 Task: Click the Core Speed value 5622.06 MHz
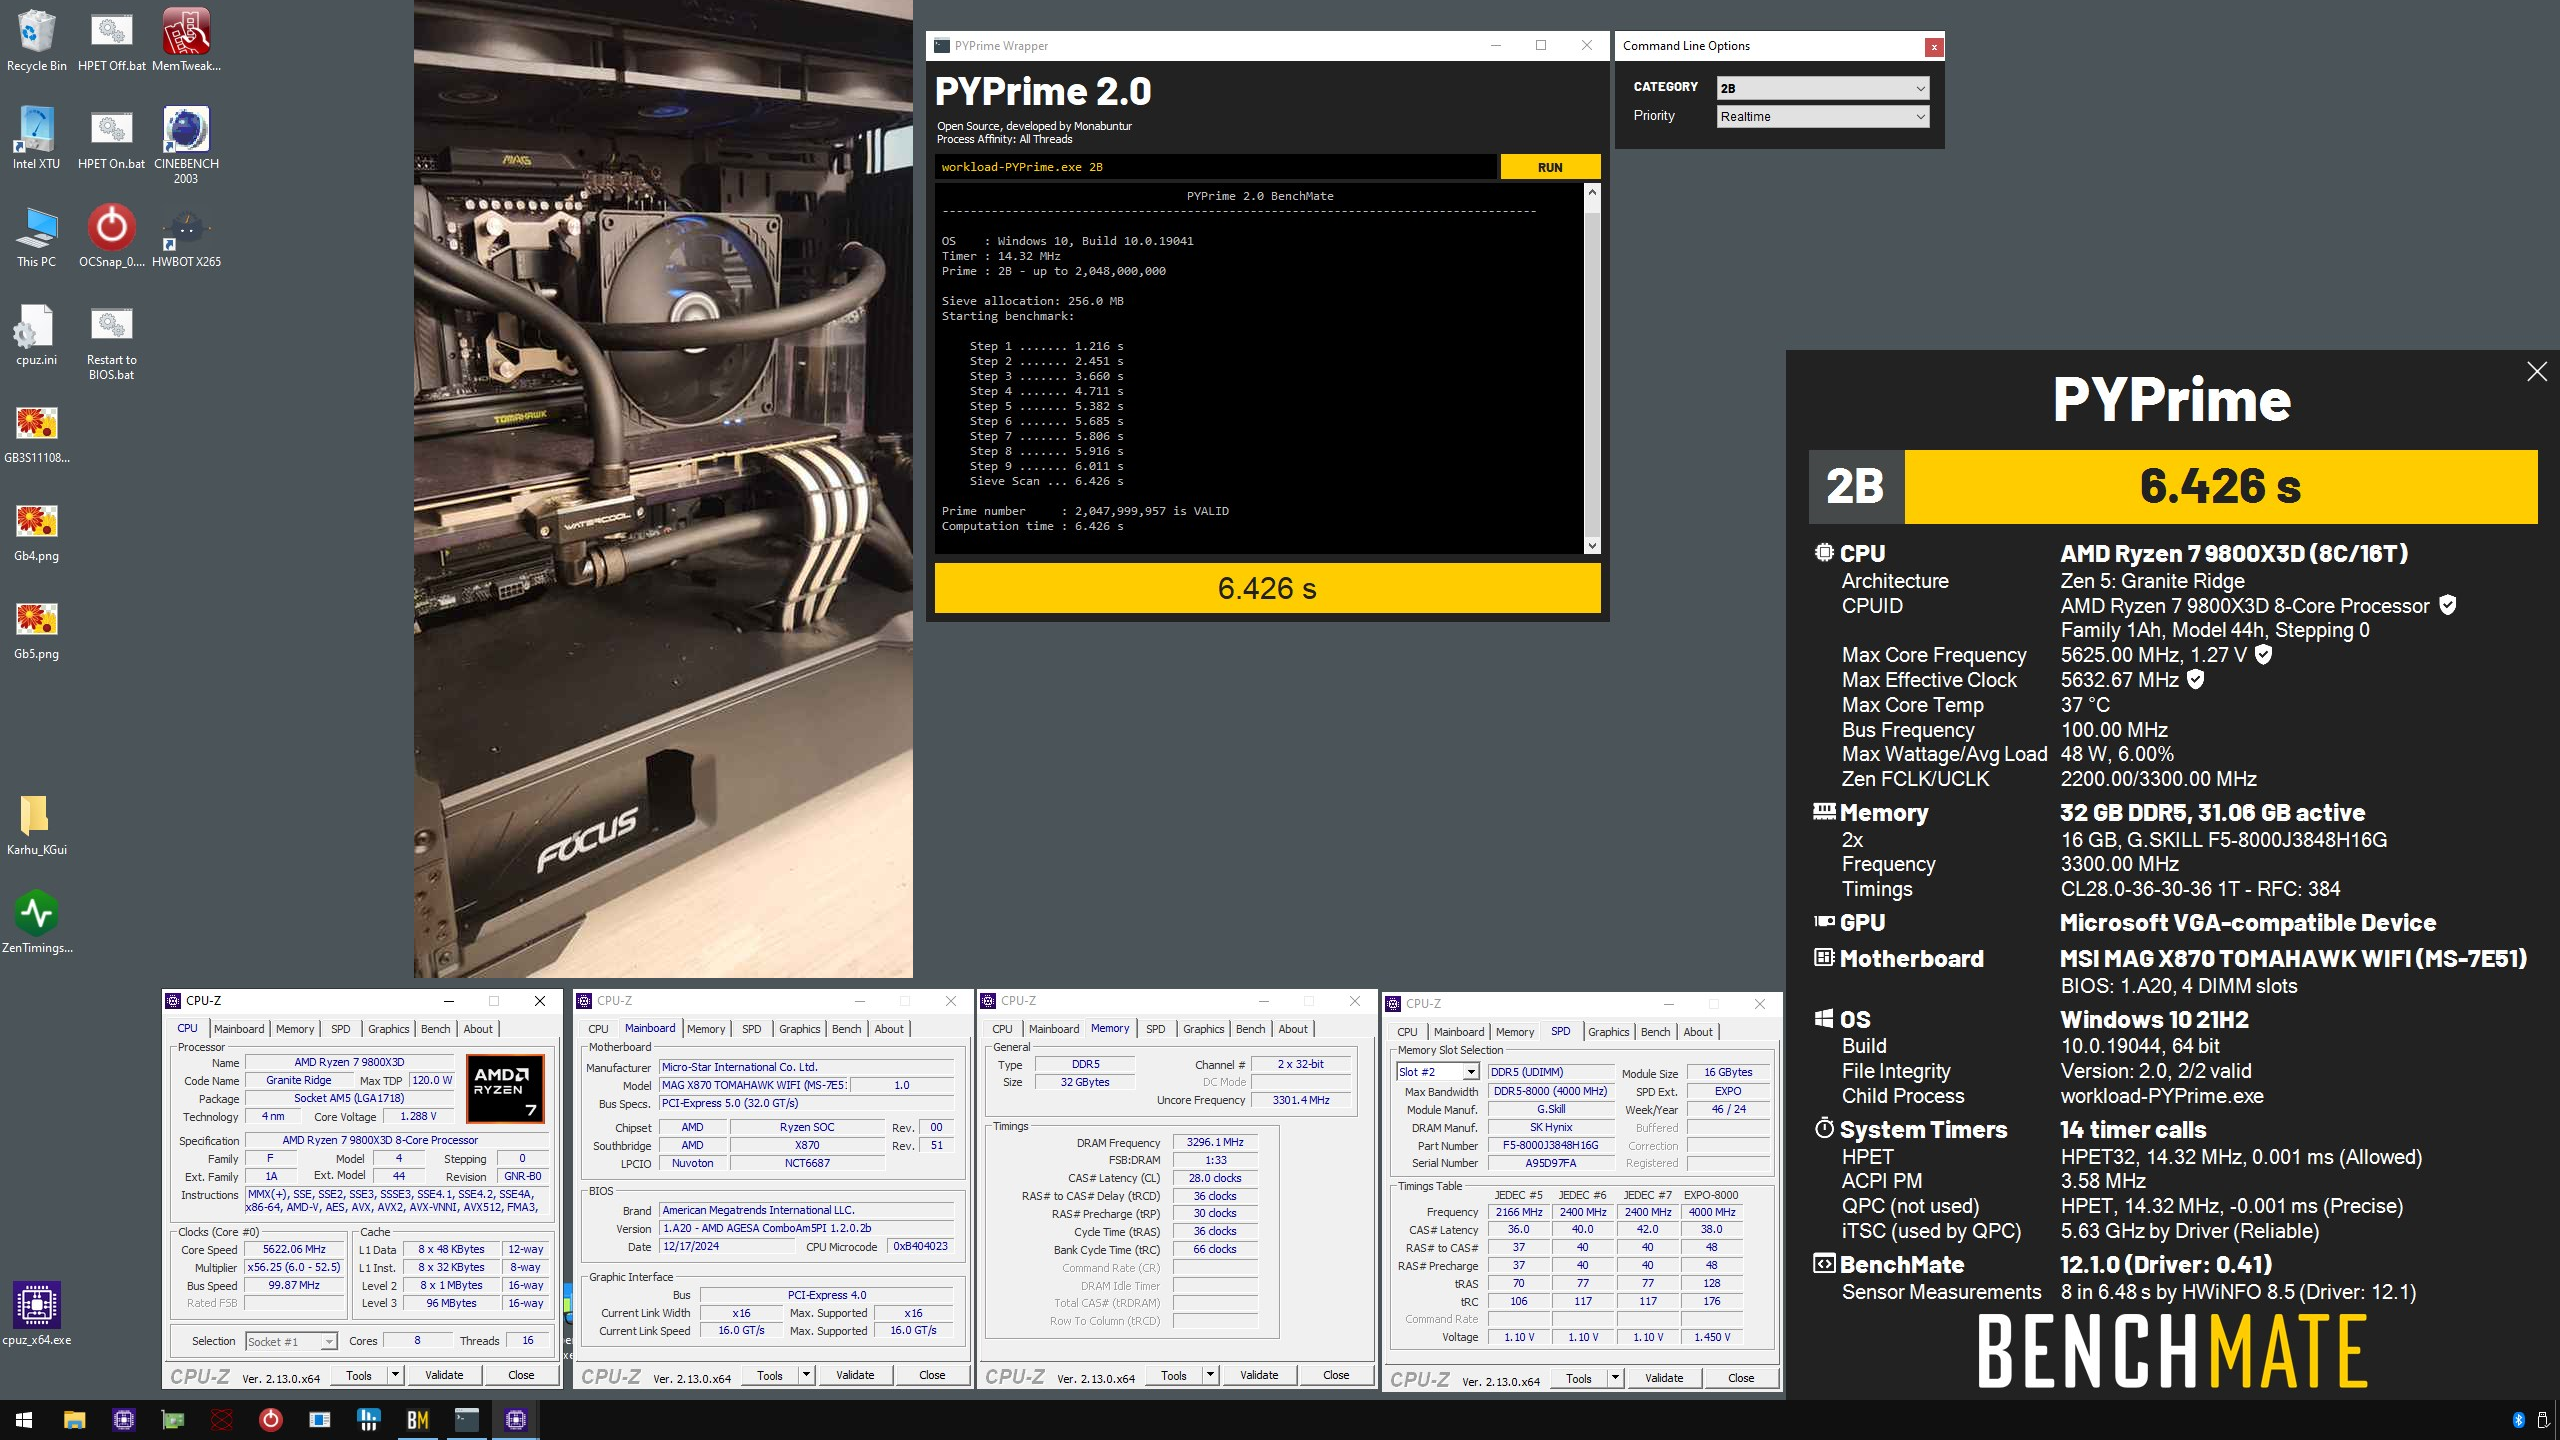(294, 1249)
